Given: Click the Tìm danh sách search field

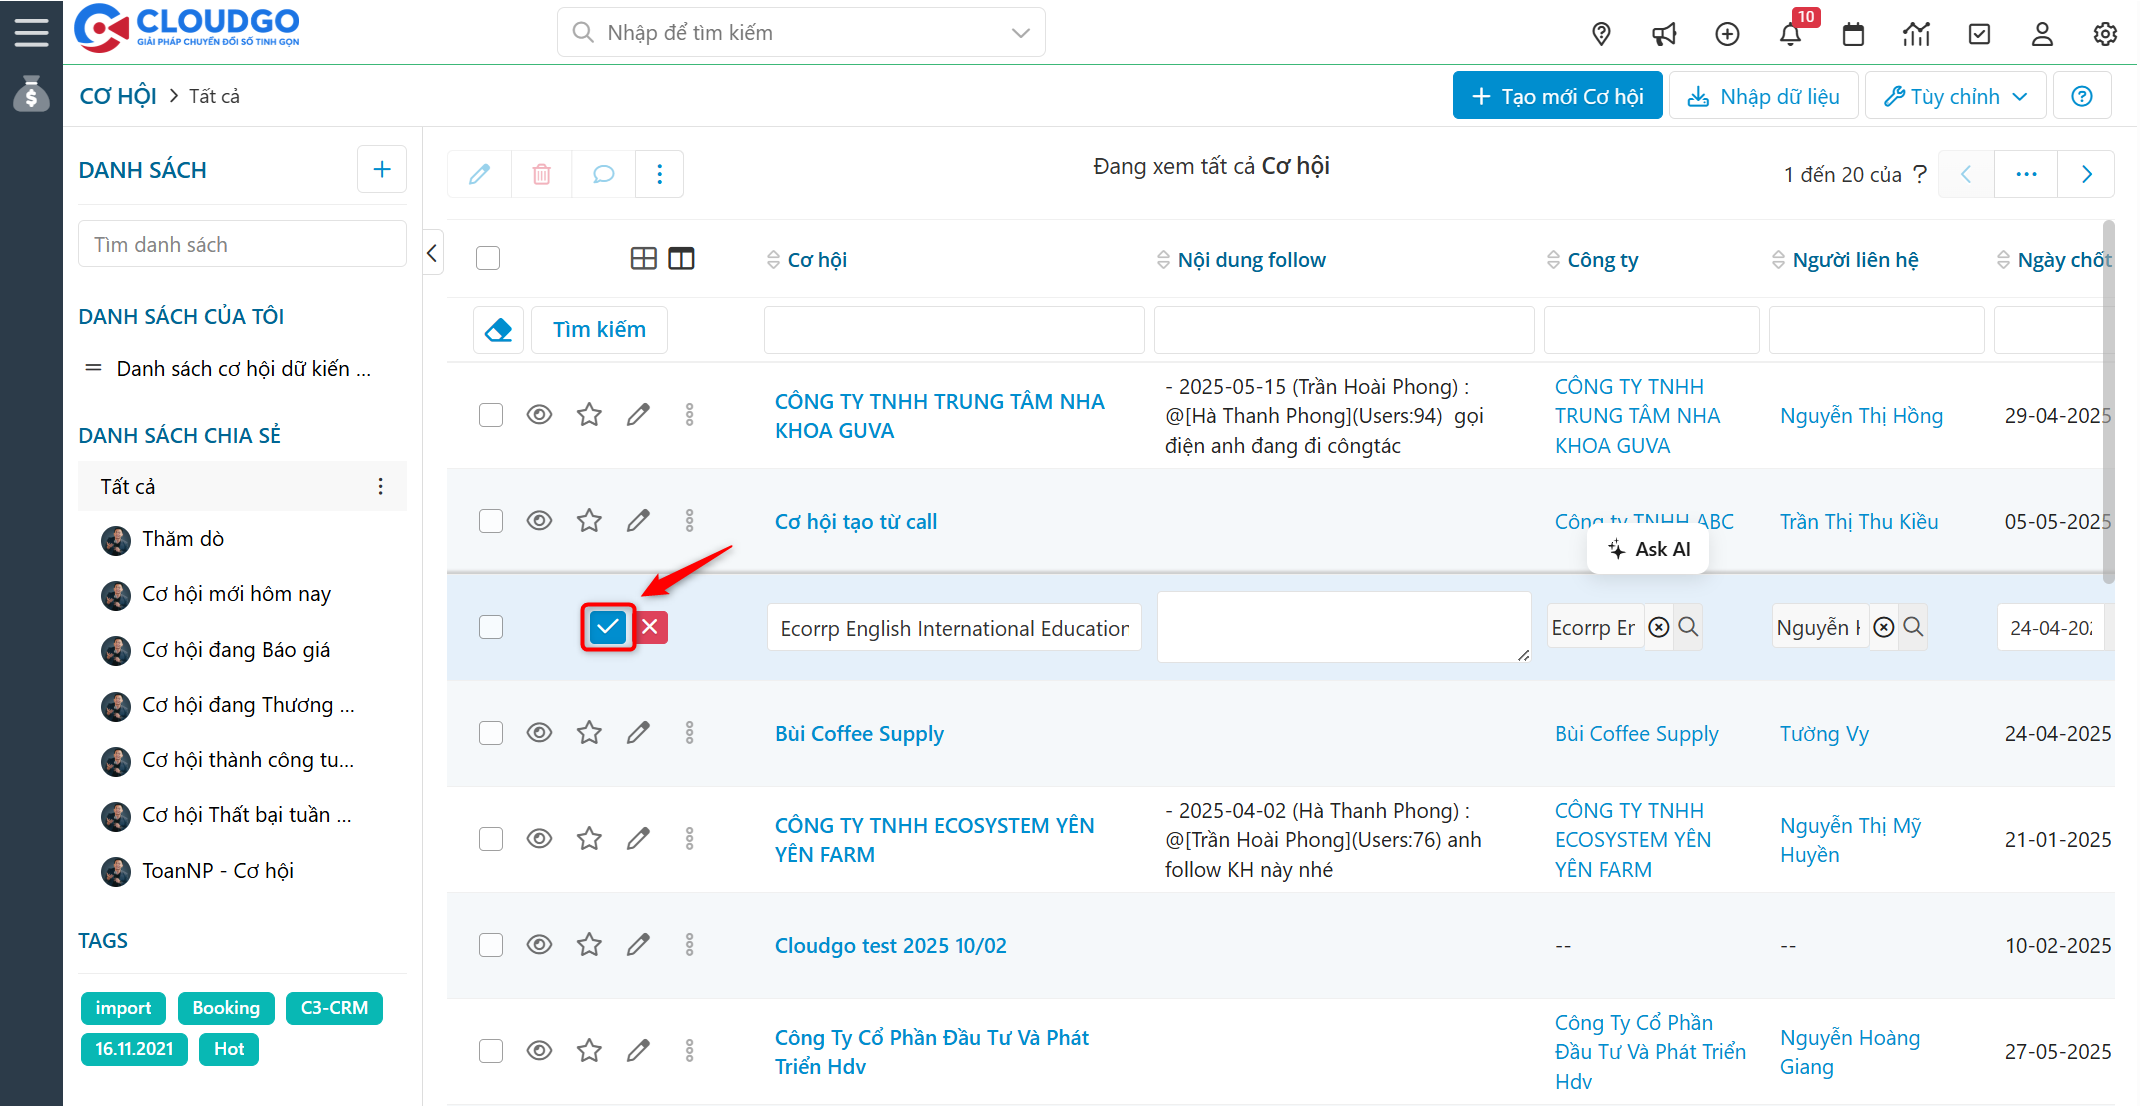Looking at the screenshot, I should point(242,245).
